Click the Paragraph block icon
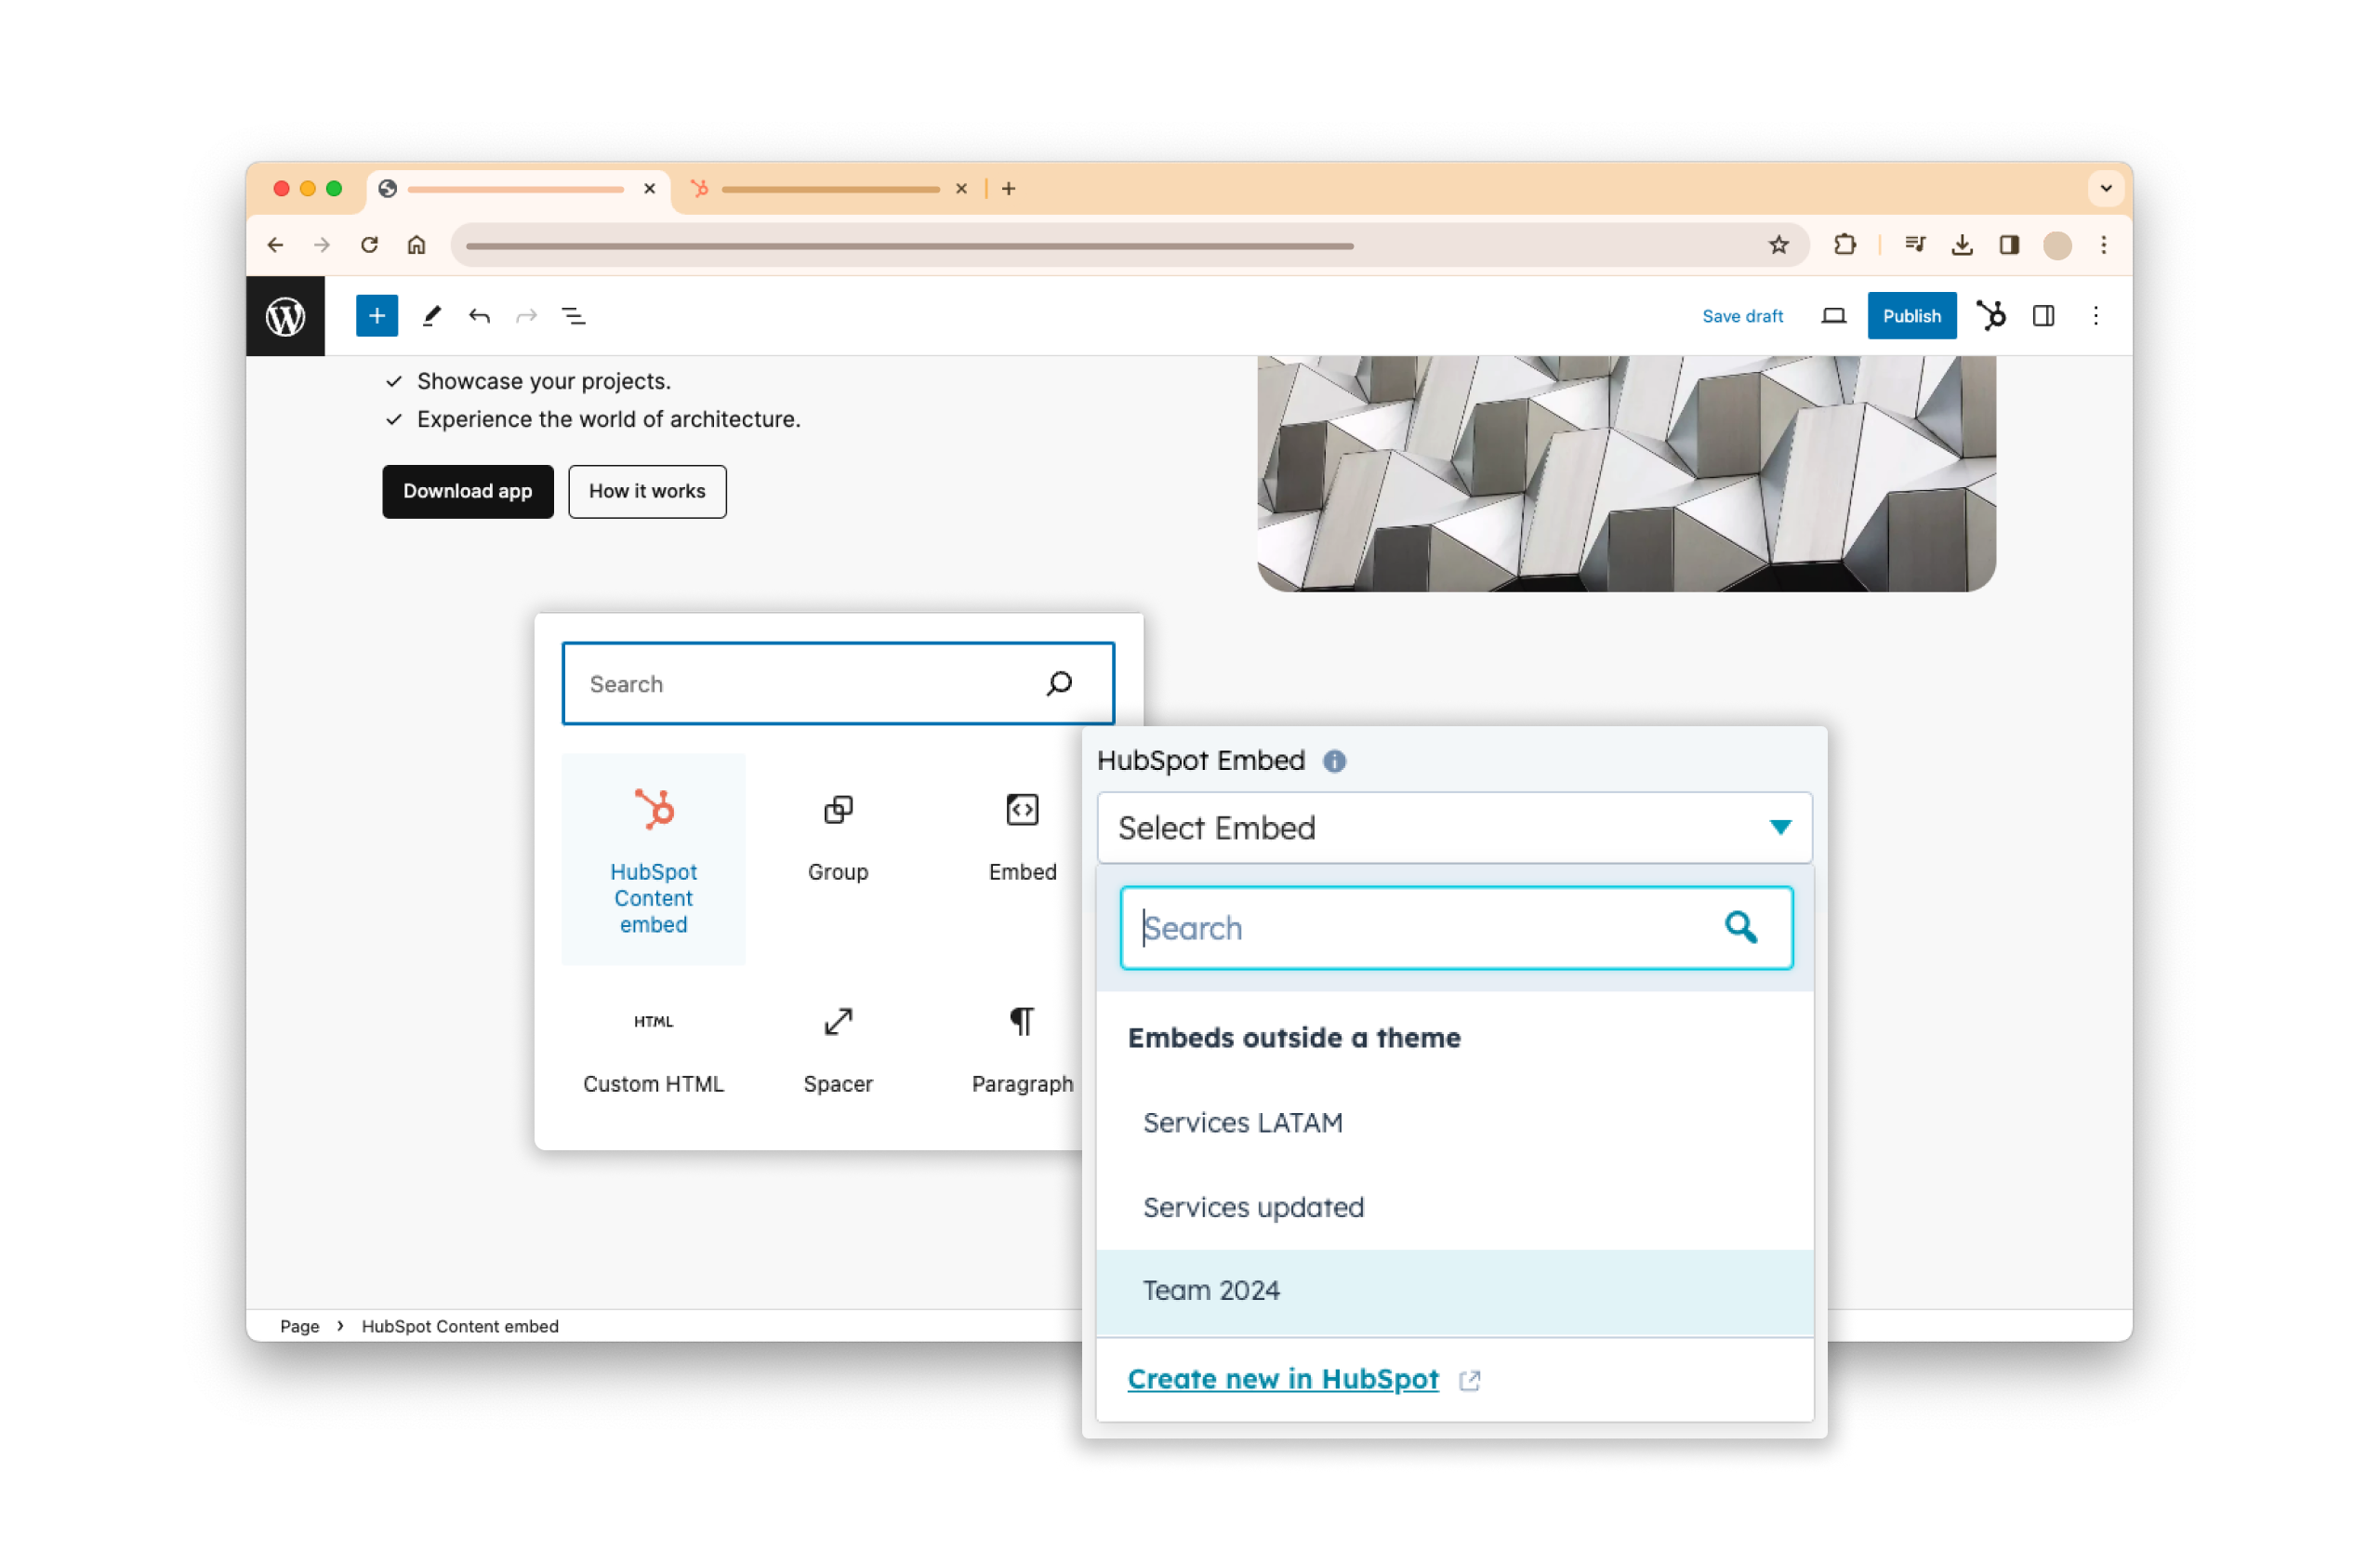Screen dimensions: 2380x1551 (x=1022, y=1022)
